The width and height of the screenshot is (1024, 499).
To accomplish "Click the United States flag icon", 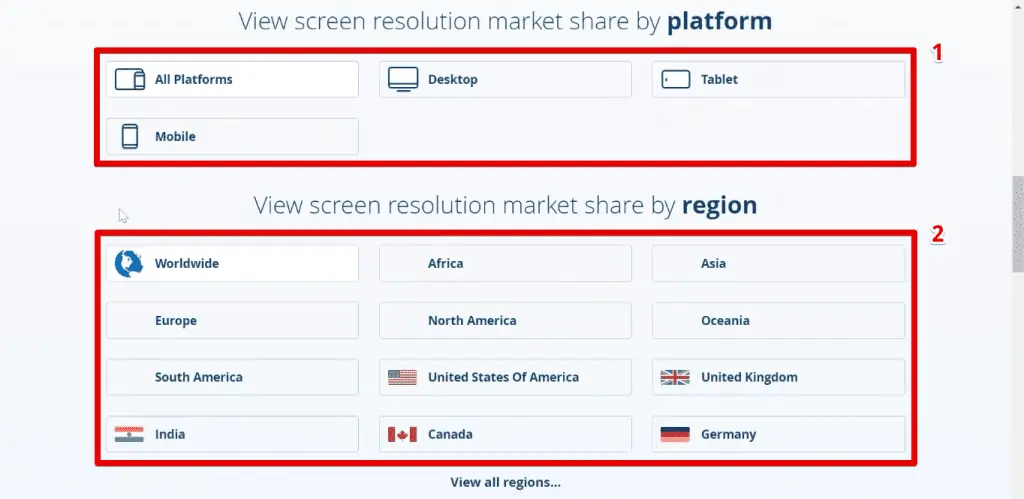I will [402, 378].
